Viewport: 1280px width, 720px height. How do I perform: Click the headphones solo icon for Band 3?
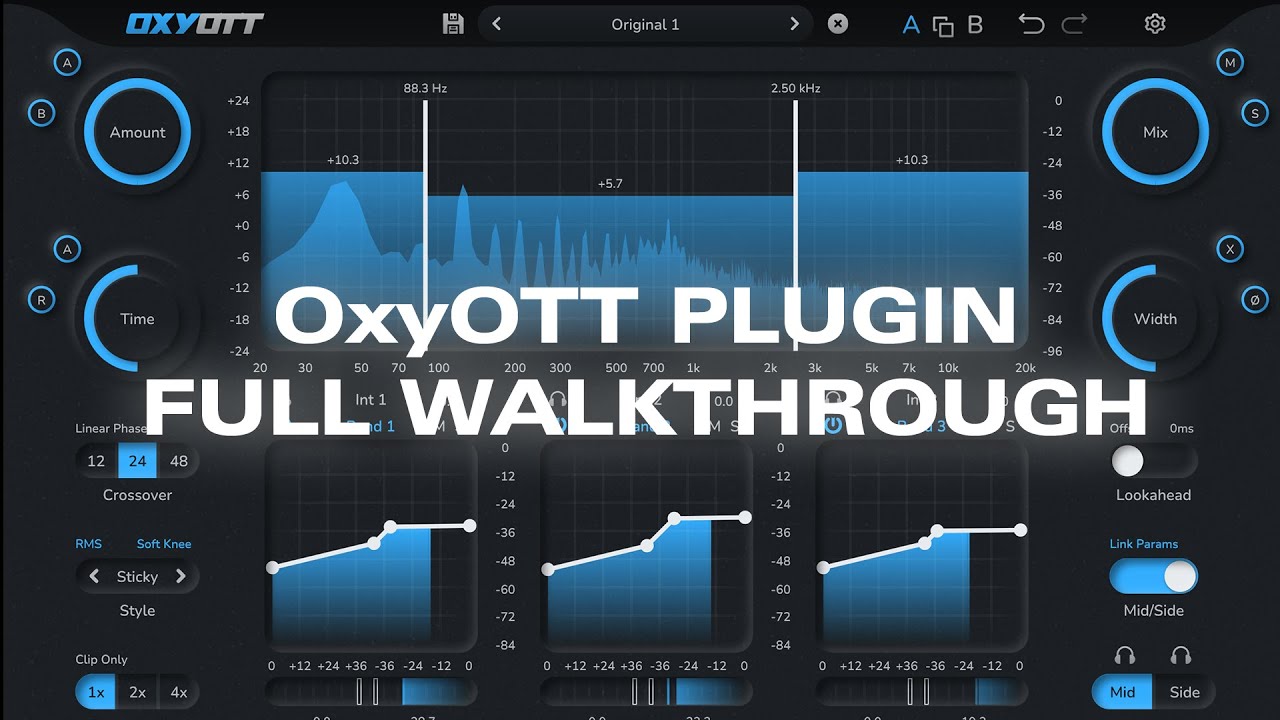pyautogui.click(x=832, y=400)
